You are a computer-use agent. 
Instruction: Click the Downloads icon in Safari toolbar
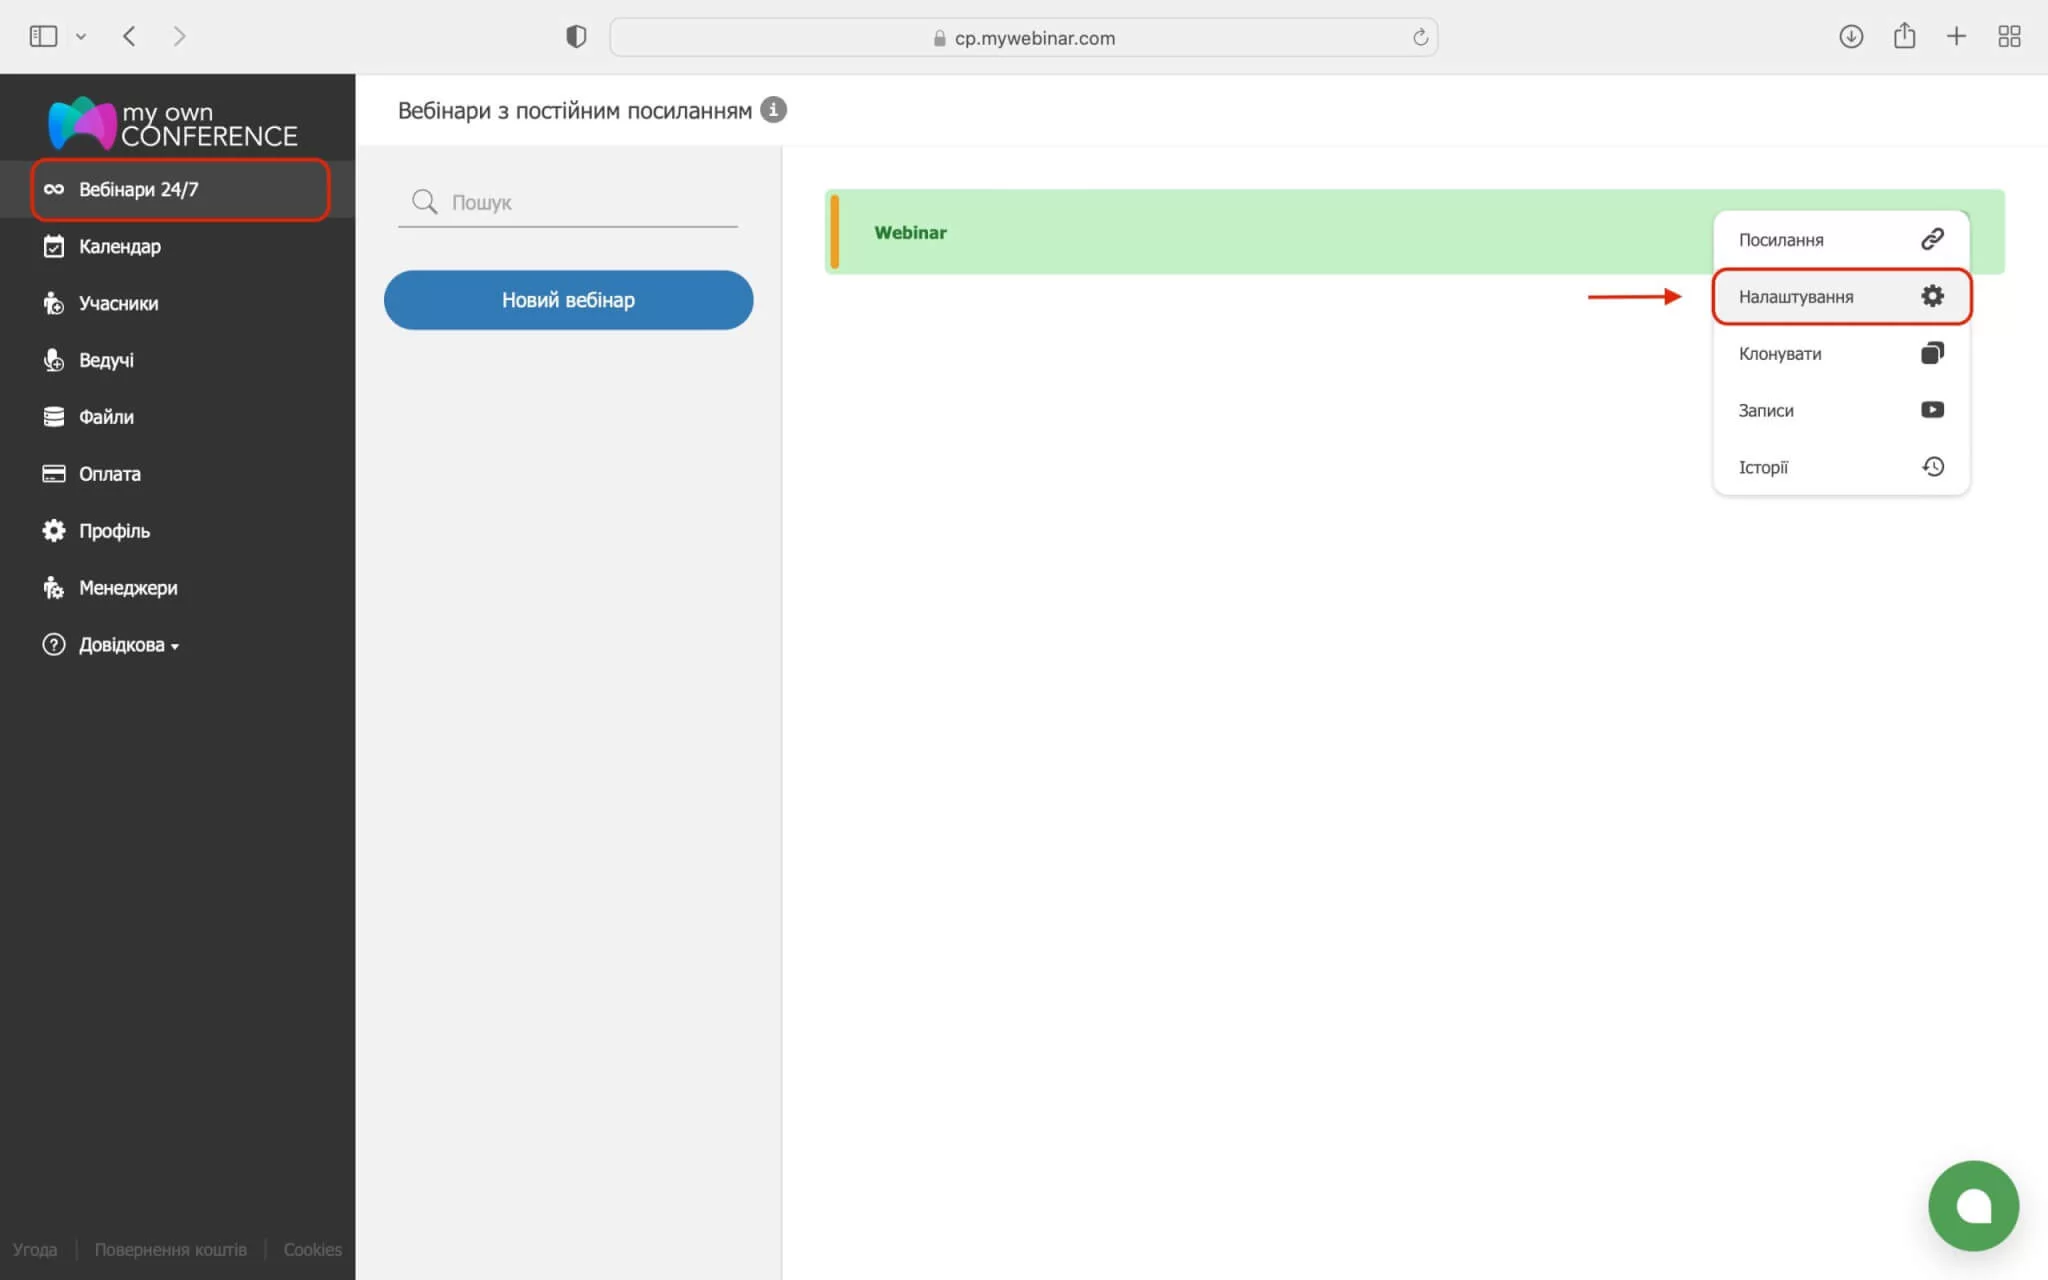[1851, 37]
